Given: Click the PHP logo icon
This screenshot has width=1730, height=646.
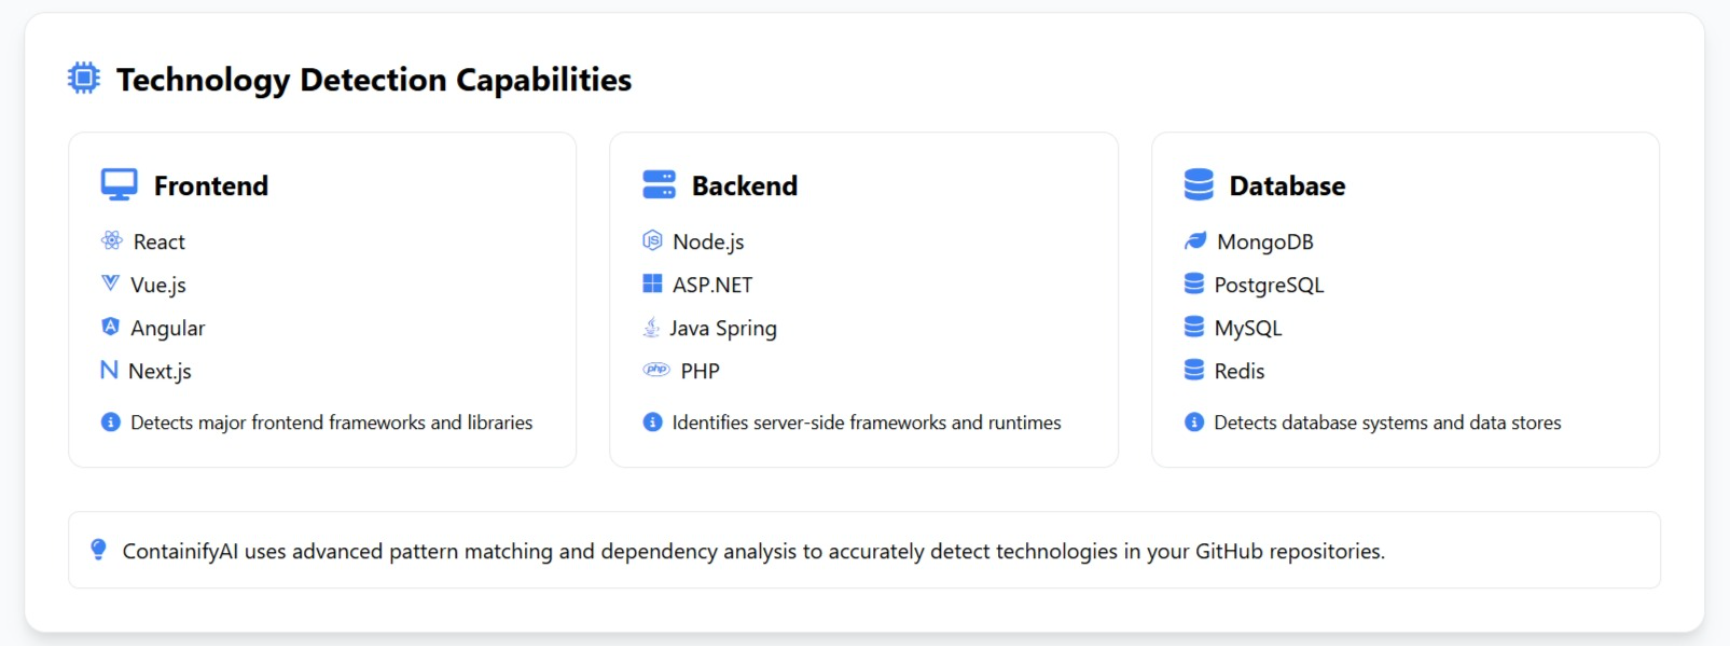Looking at the screenshot, I should (x=656, y=370).
